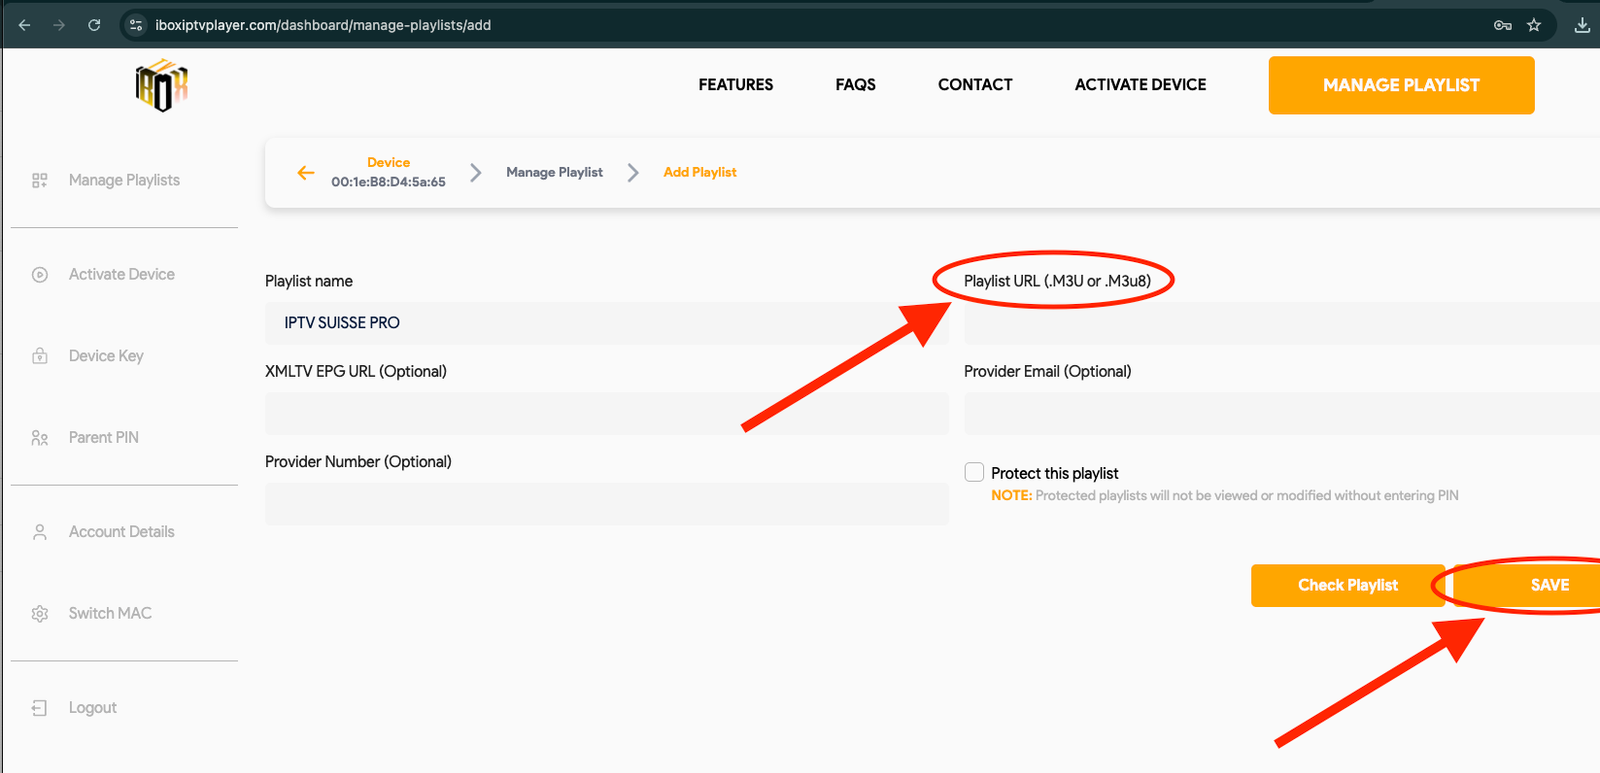Click the Playlist URL input field
Screen dimensions: 1600x773
[1280, 324]
